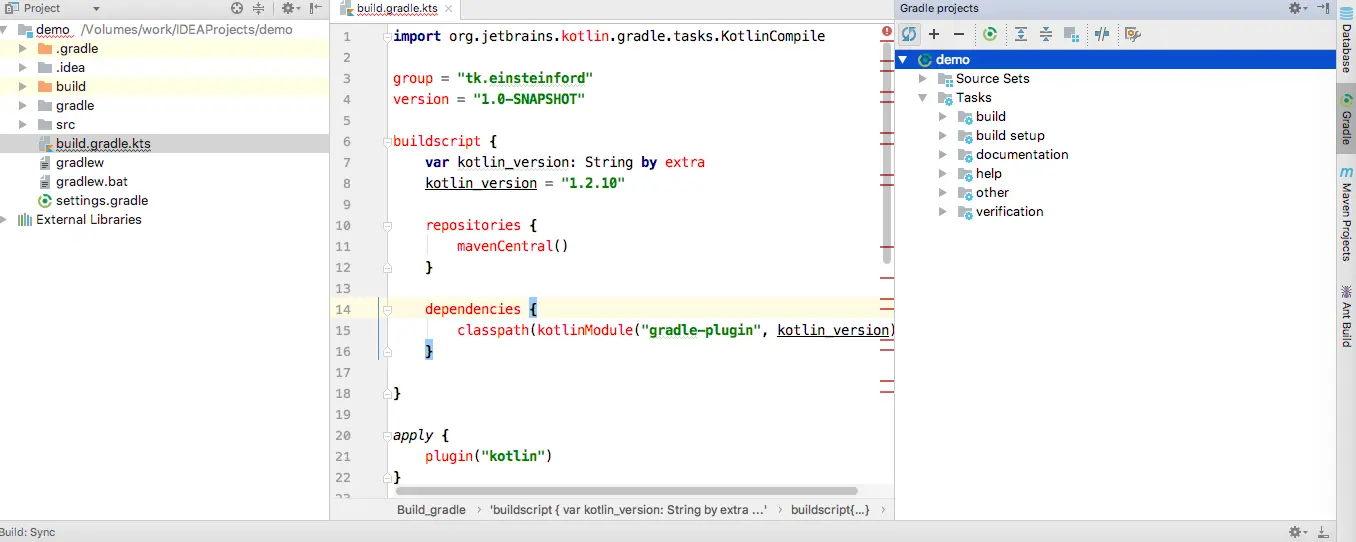Select the gradlew.bat file
Screen dimensions: 1356x542
[x=164, y=181]
